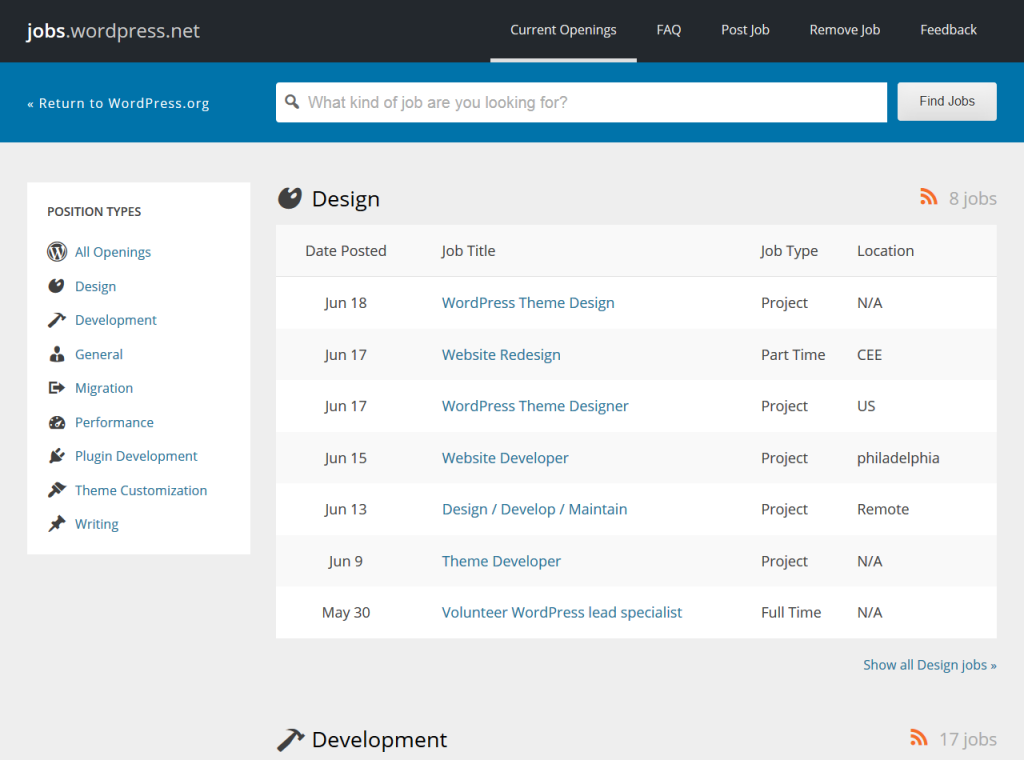Click the Performance gauge icon in sidebar
Screen dimensions: 1024x760
pyautogui.click(x=57, y=422)
